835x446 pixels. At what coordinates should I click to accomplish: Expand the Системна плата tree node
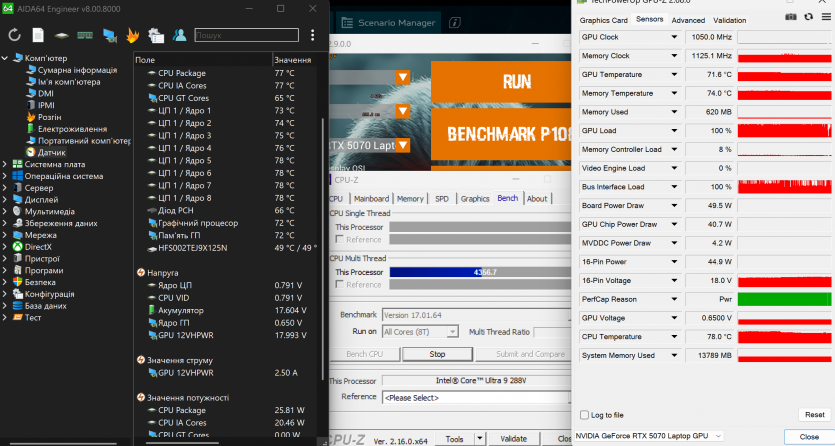(x=7, y=164)
